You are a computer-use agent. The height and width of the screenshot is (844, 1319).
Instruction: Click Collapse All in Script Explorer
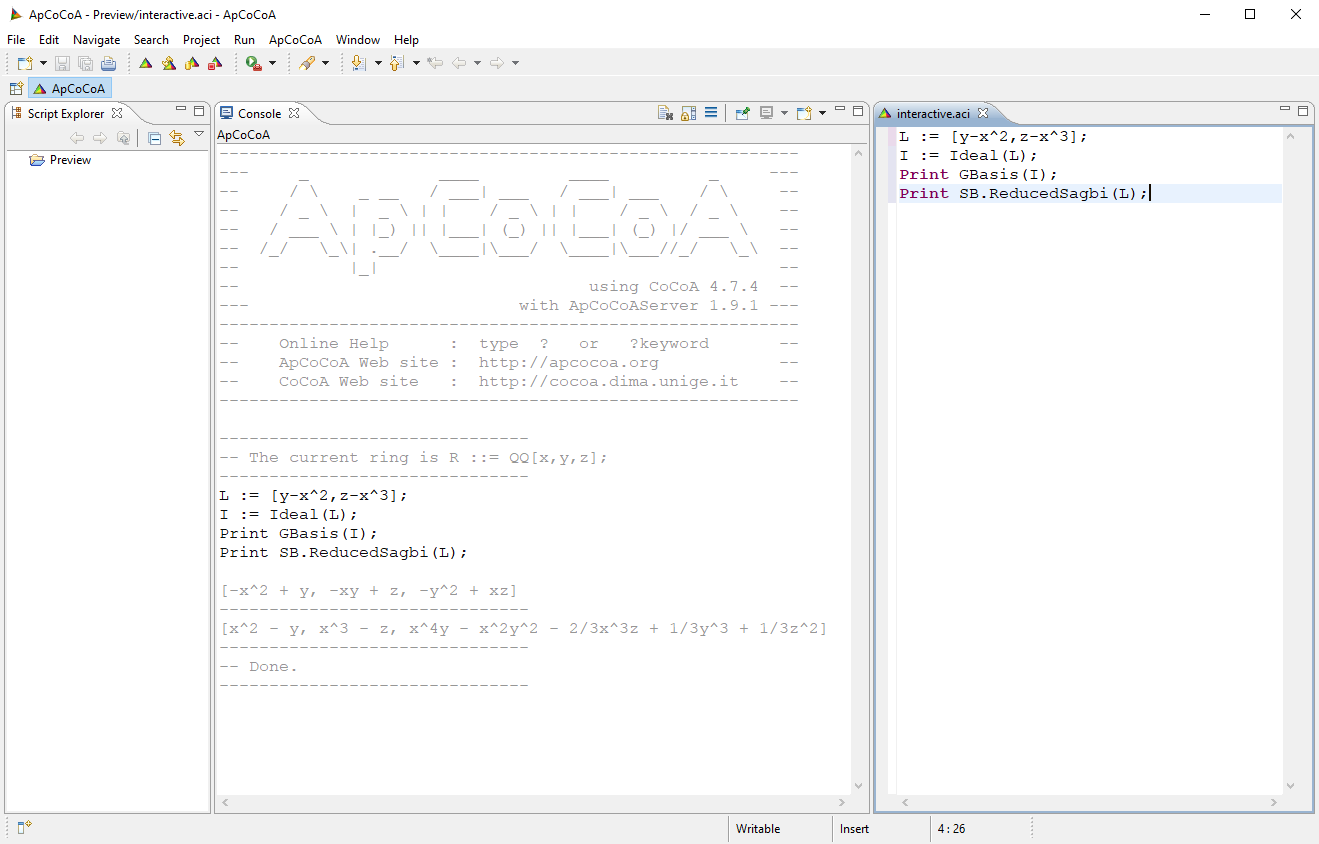point(154,138)
